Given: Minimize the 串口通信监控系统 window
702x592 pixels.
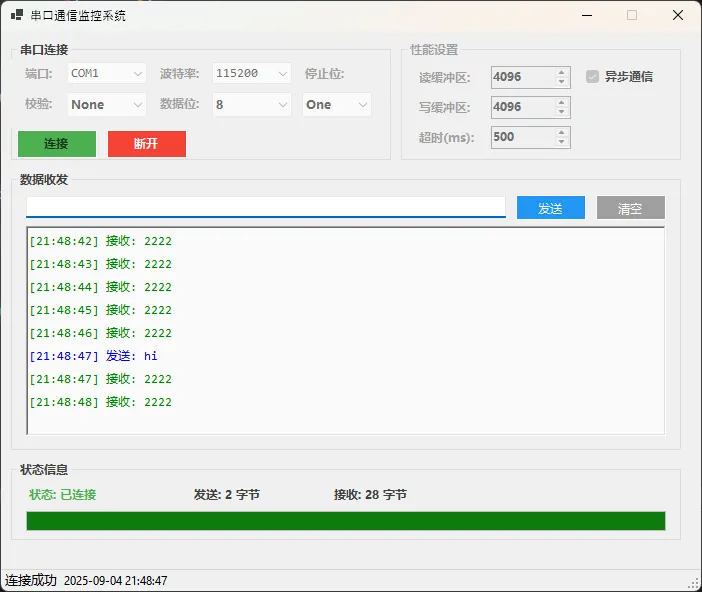Looking at the screenshot, I should [585, 15].
